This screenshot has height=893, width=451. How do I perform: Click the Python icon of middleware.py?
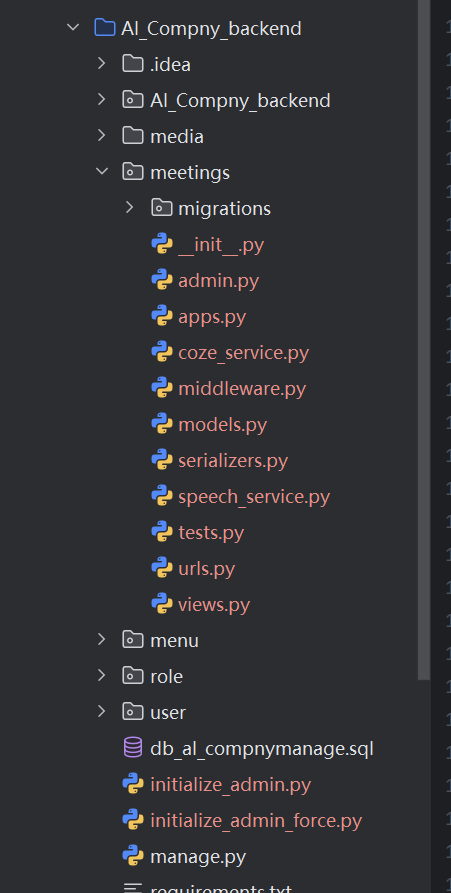point(162,388)
